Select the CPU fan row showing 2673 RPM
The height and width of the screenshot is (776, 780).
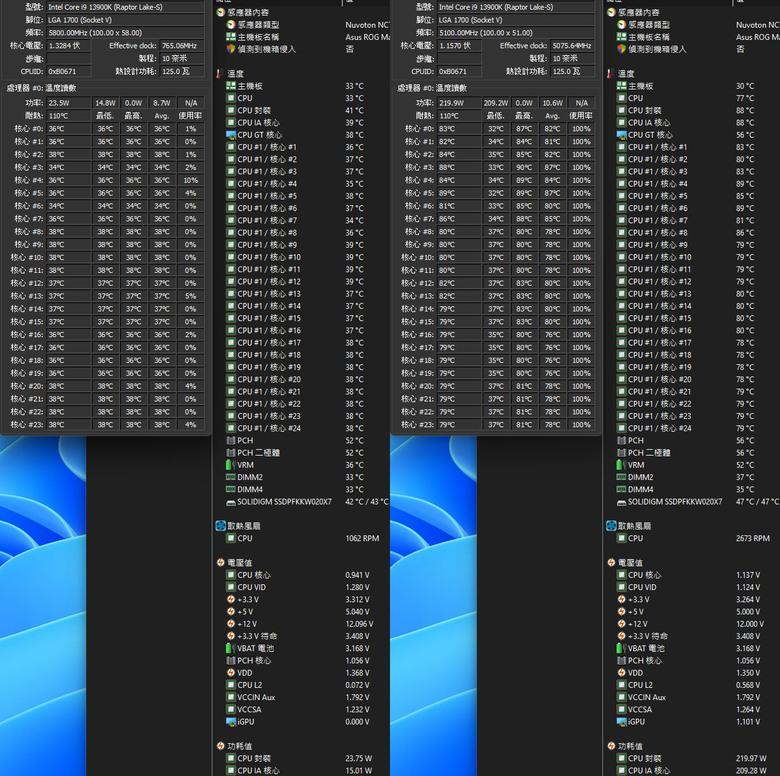[693, 538]
